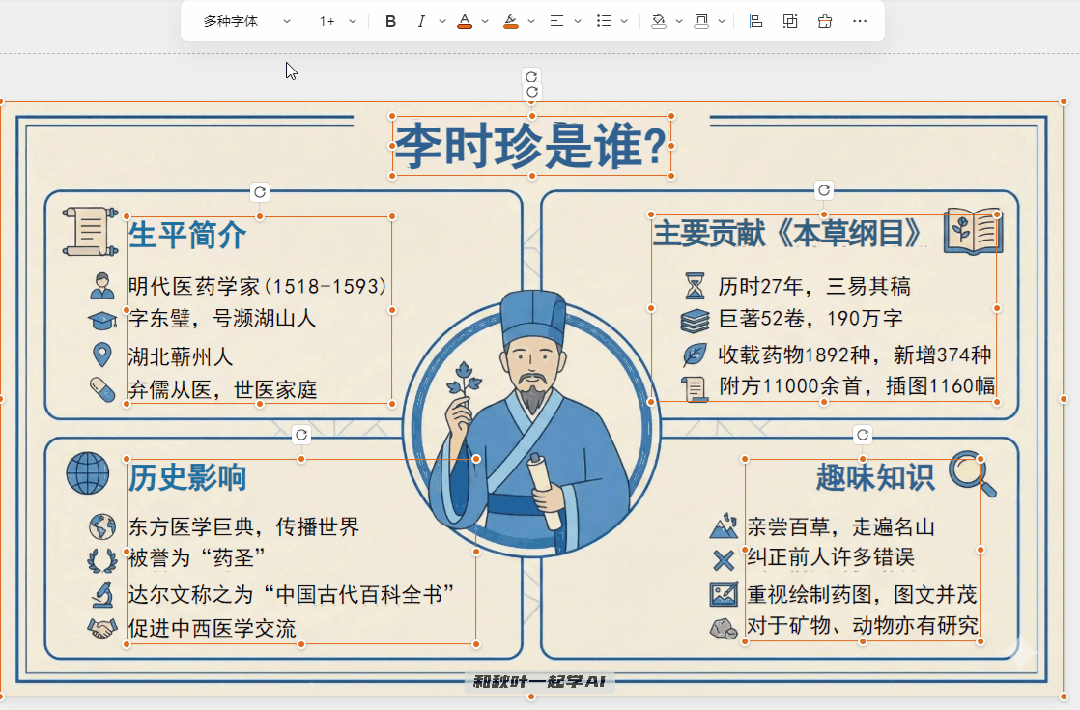Click the Align Objects icon
The image size is (1080, 710).
pos(754,20)
